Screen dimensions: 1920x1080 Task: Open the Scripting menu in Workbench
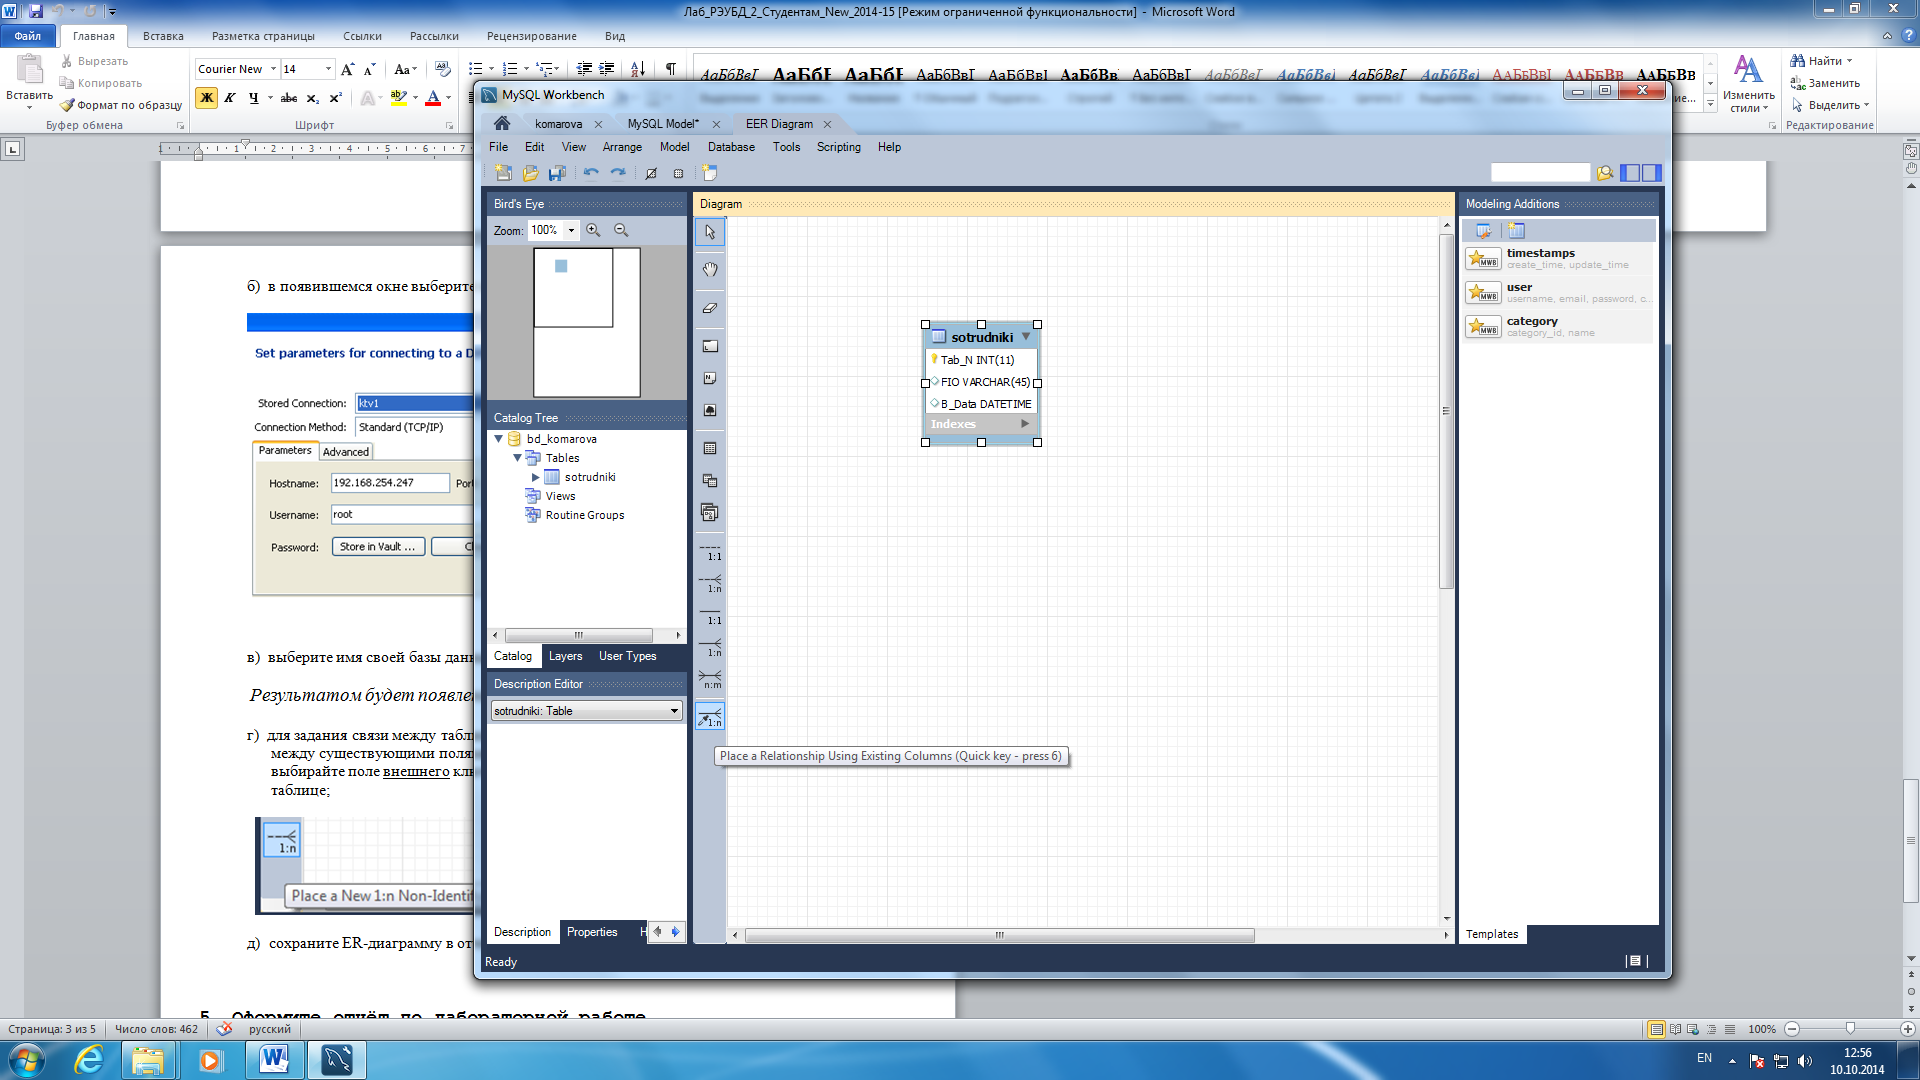coord(838,147)
